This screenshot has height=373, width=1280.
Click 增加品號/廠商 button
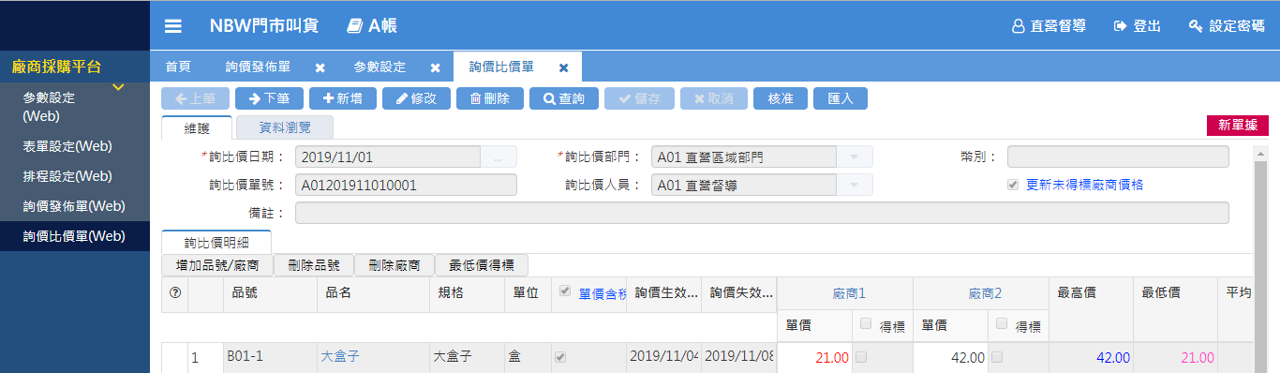pos(217,266)
